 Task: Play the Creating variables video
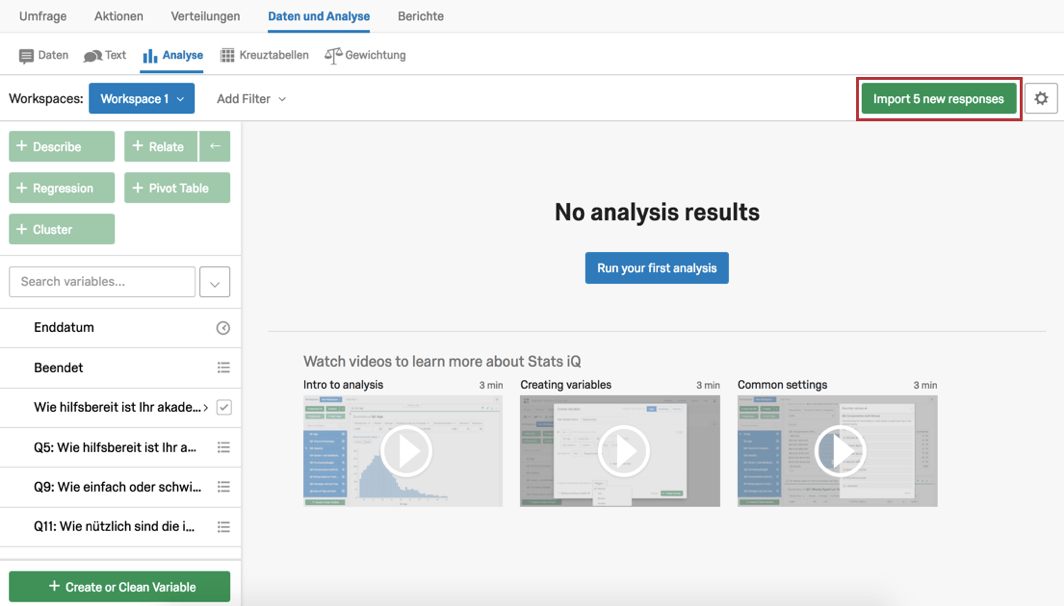[623, 451]
